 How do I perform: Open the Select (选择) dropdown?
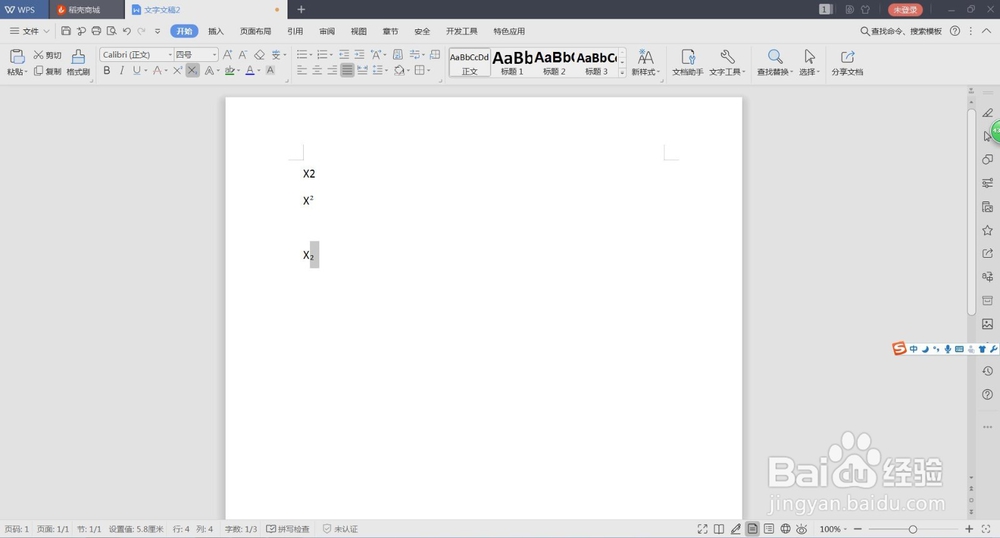coord(809,71)
